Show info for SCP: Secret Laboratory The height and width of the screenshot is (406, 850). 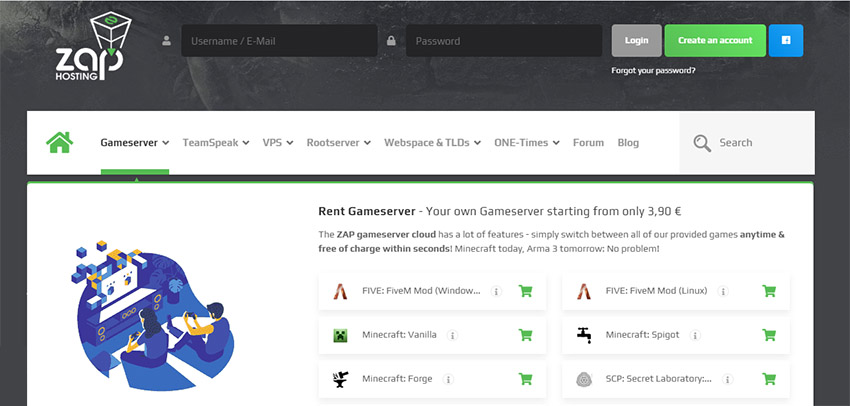[727, 379]
